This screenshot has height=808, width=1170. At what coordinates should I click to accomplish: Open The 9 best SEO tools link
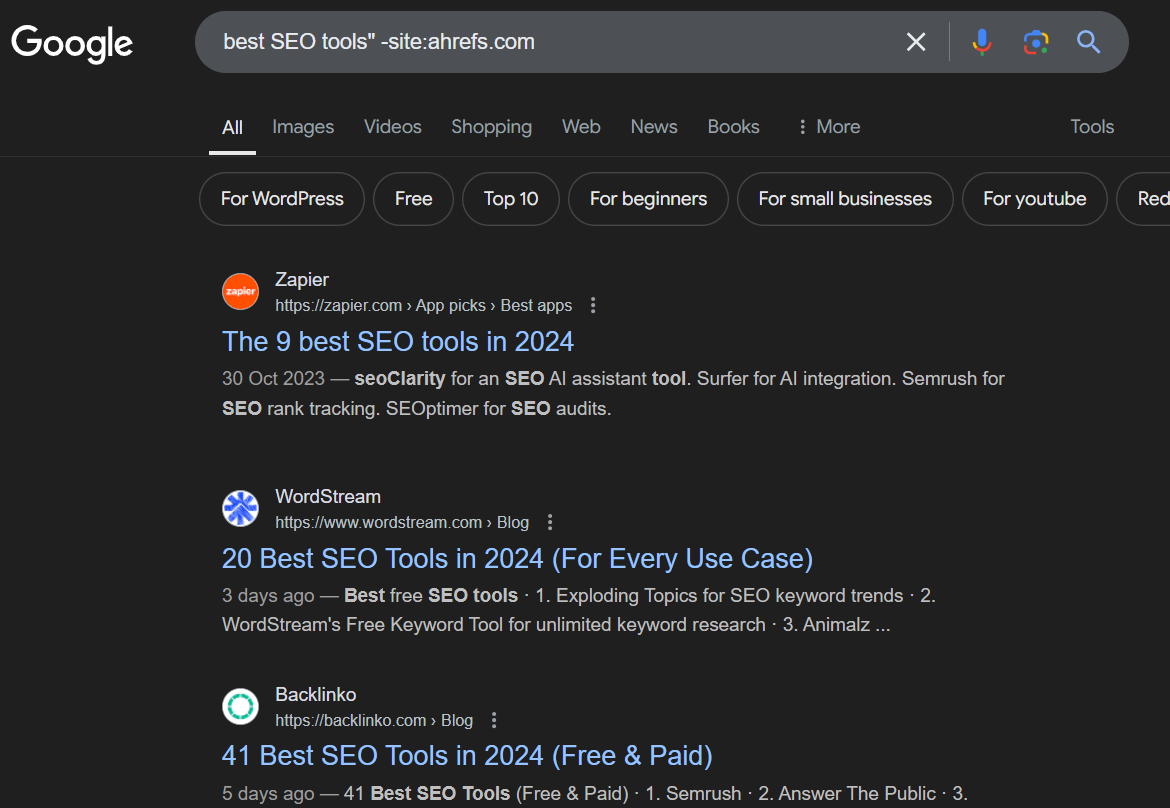398,342
